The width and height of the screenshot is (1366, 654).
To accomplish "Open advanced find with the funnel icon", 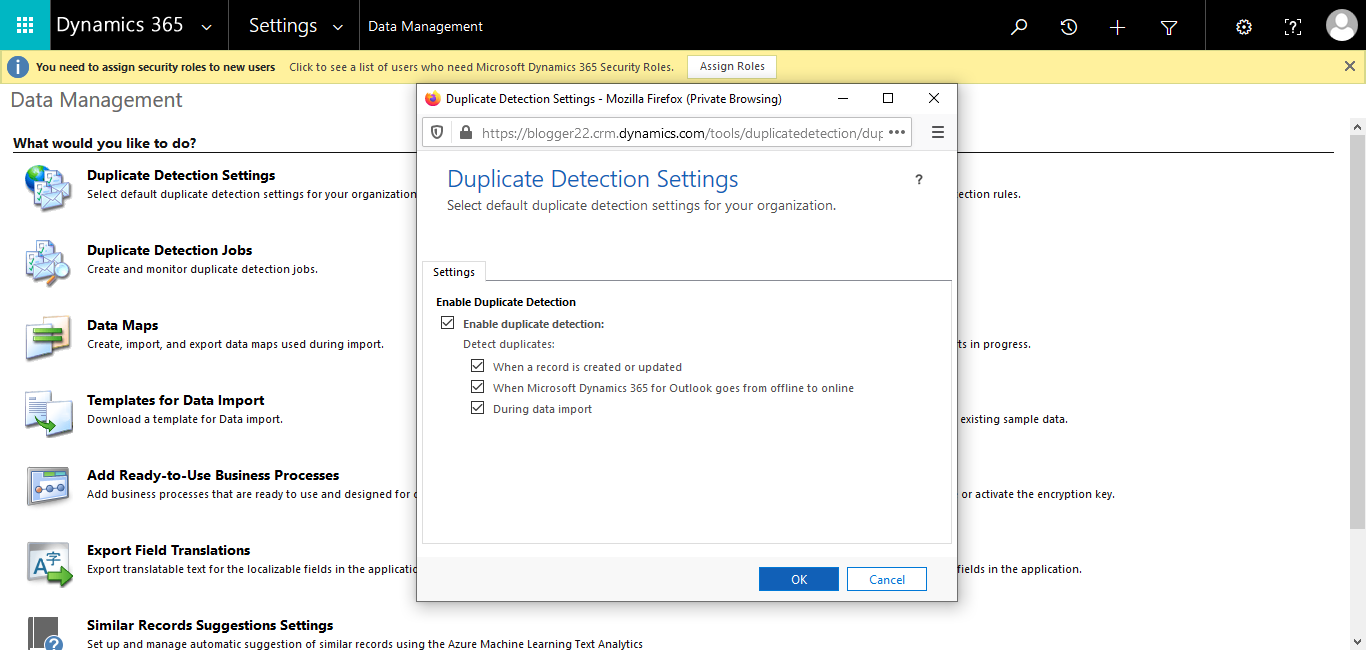I will (x=1168, y=25).
